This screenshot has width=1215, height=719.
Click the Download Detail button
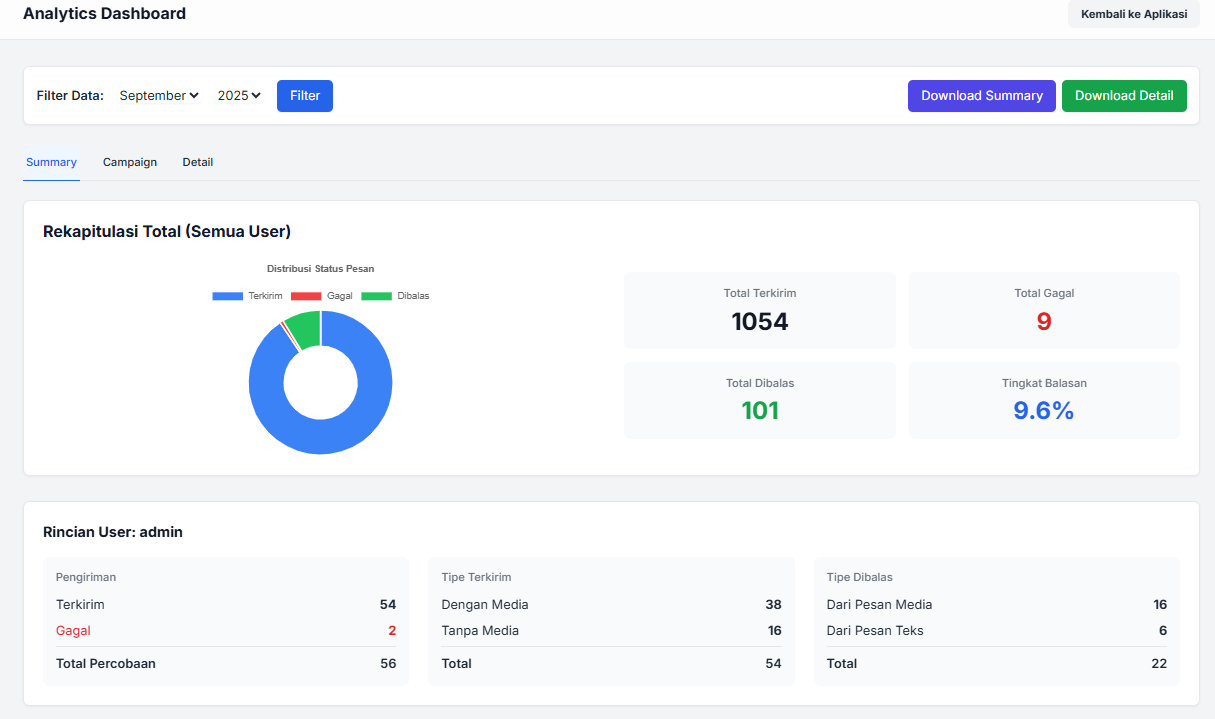1124,95
